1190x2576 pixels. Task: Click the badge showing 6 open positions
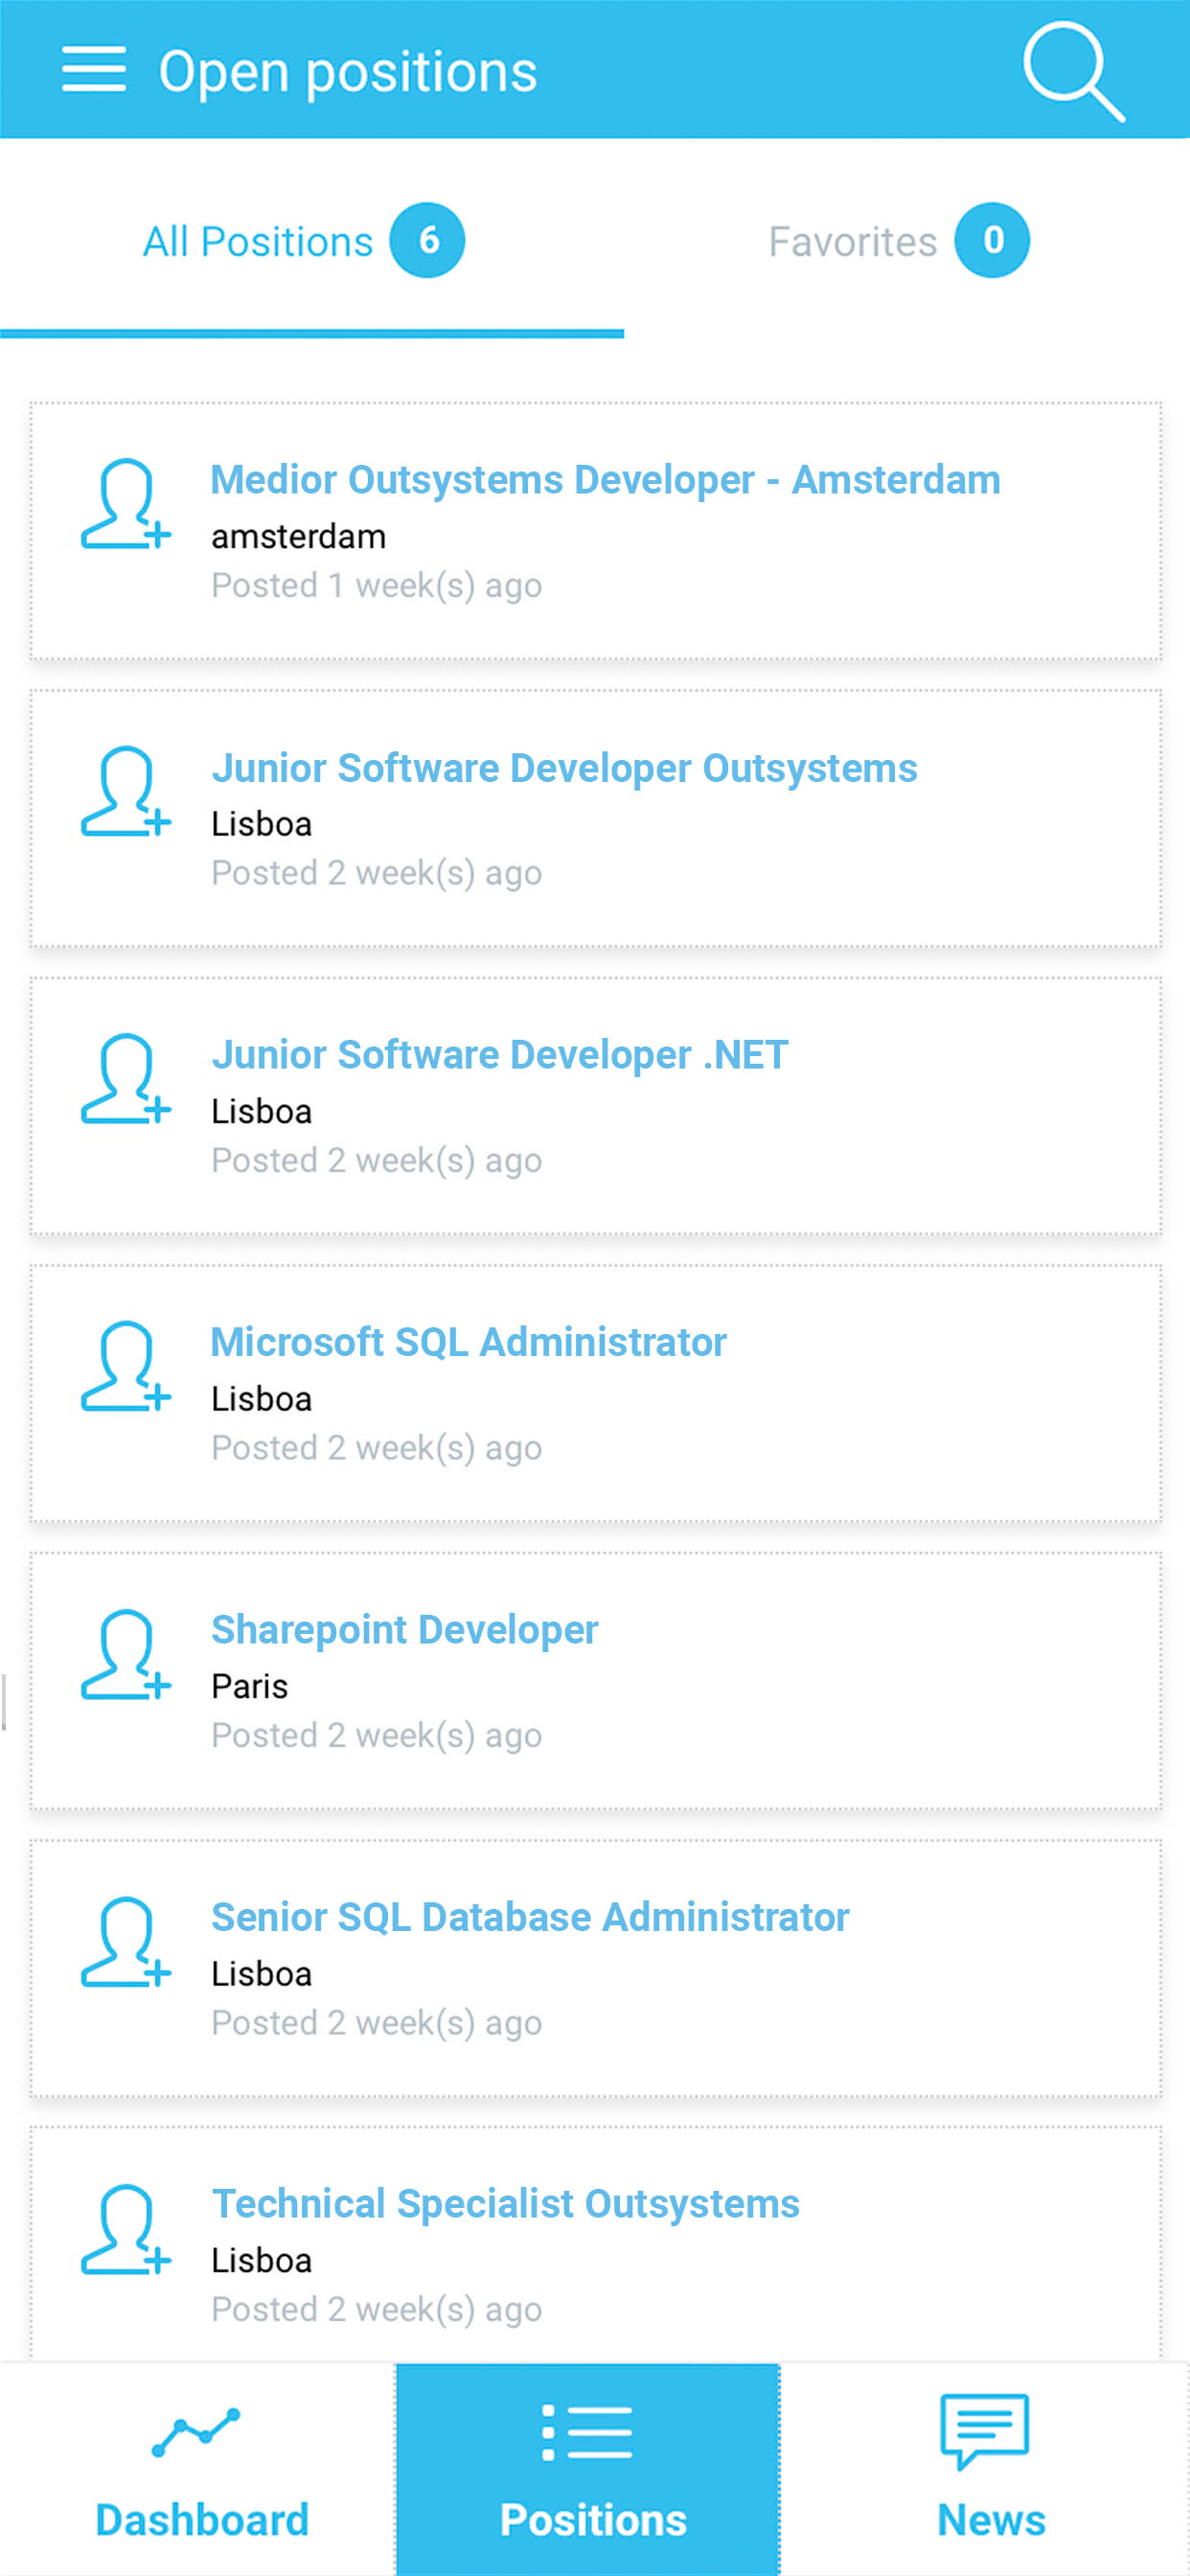pos(429,240)
